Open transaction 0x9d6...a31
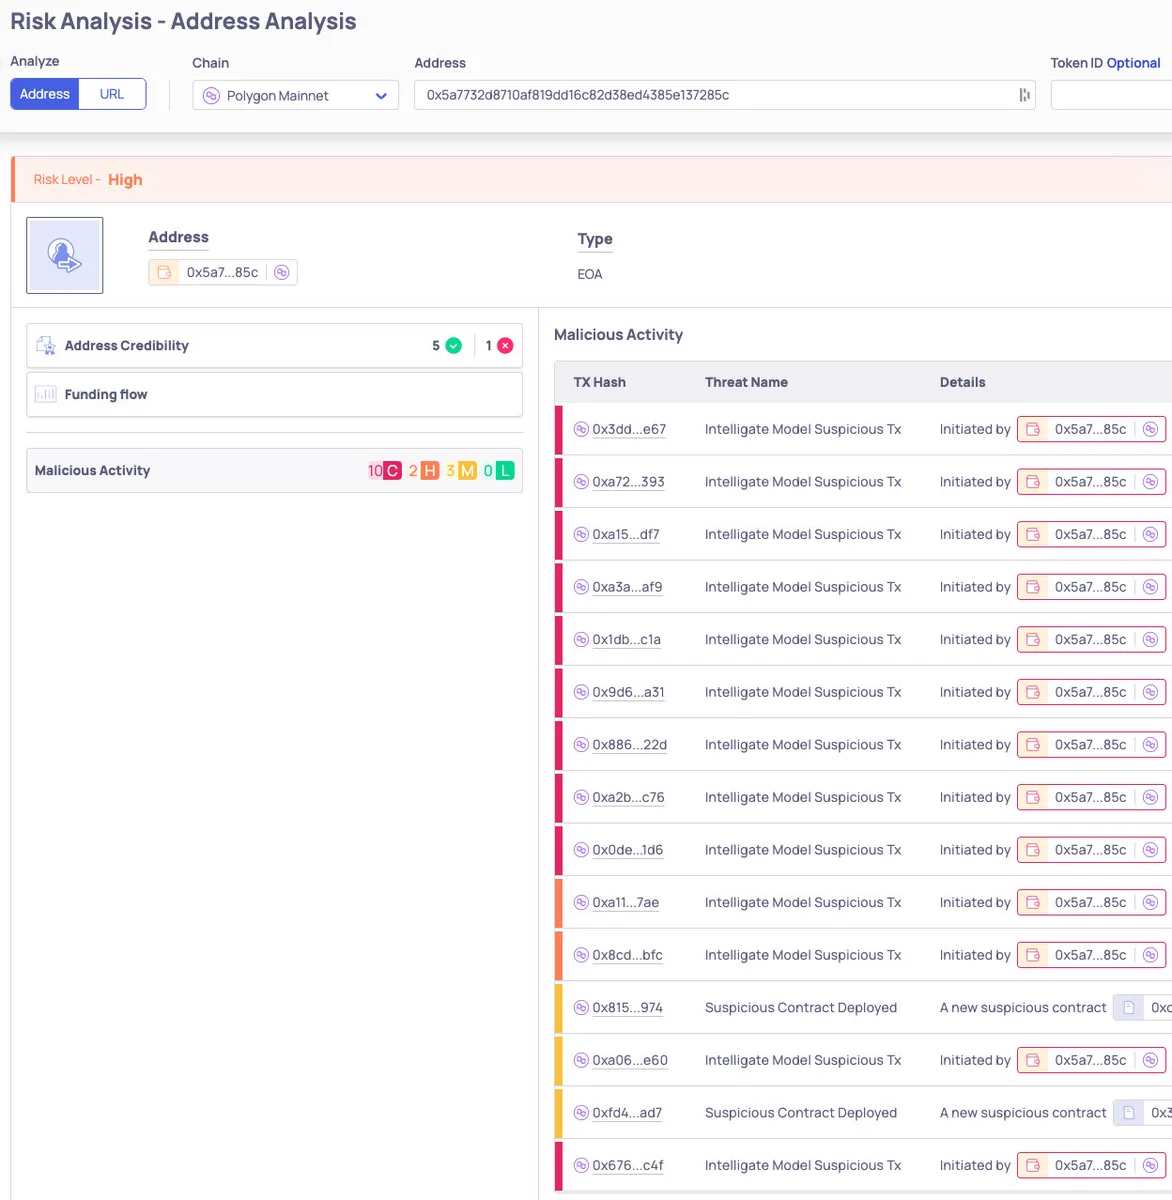This screenshot has height=1200, width=1172. coord(628,692)
